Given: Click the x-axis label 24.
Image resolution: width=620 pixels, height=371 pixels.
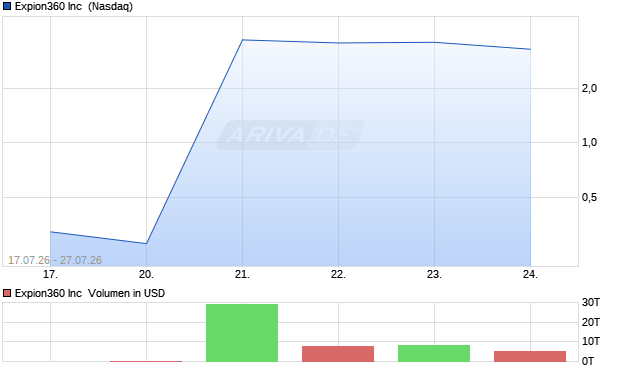Looking at the screenshot, I should tap(530, 274).
